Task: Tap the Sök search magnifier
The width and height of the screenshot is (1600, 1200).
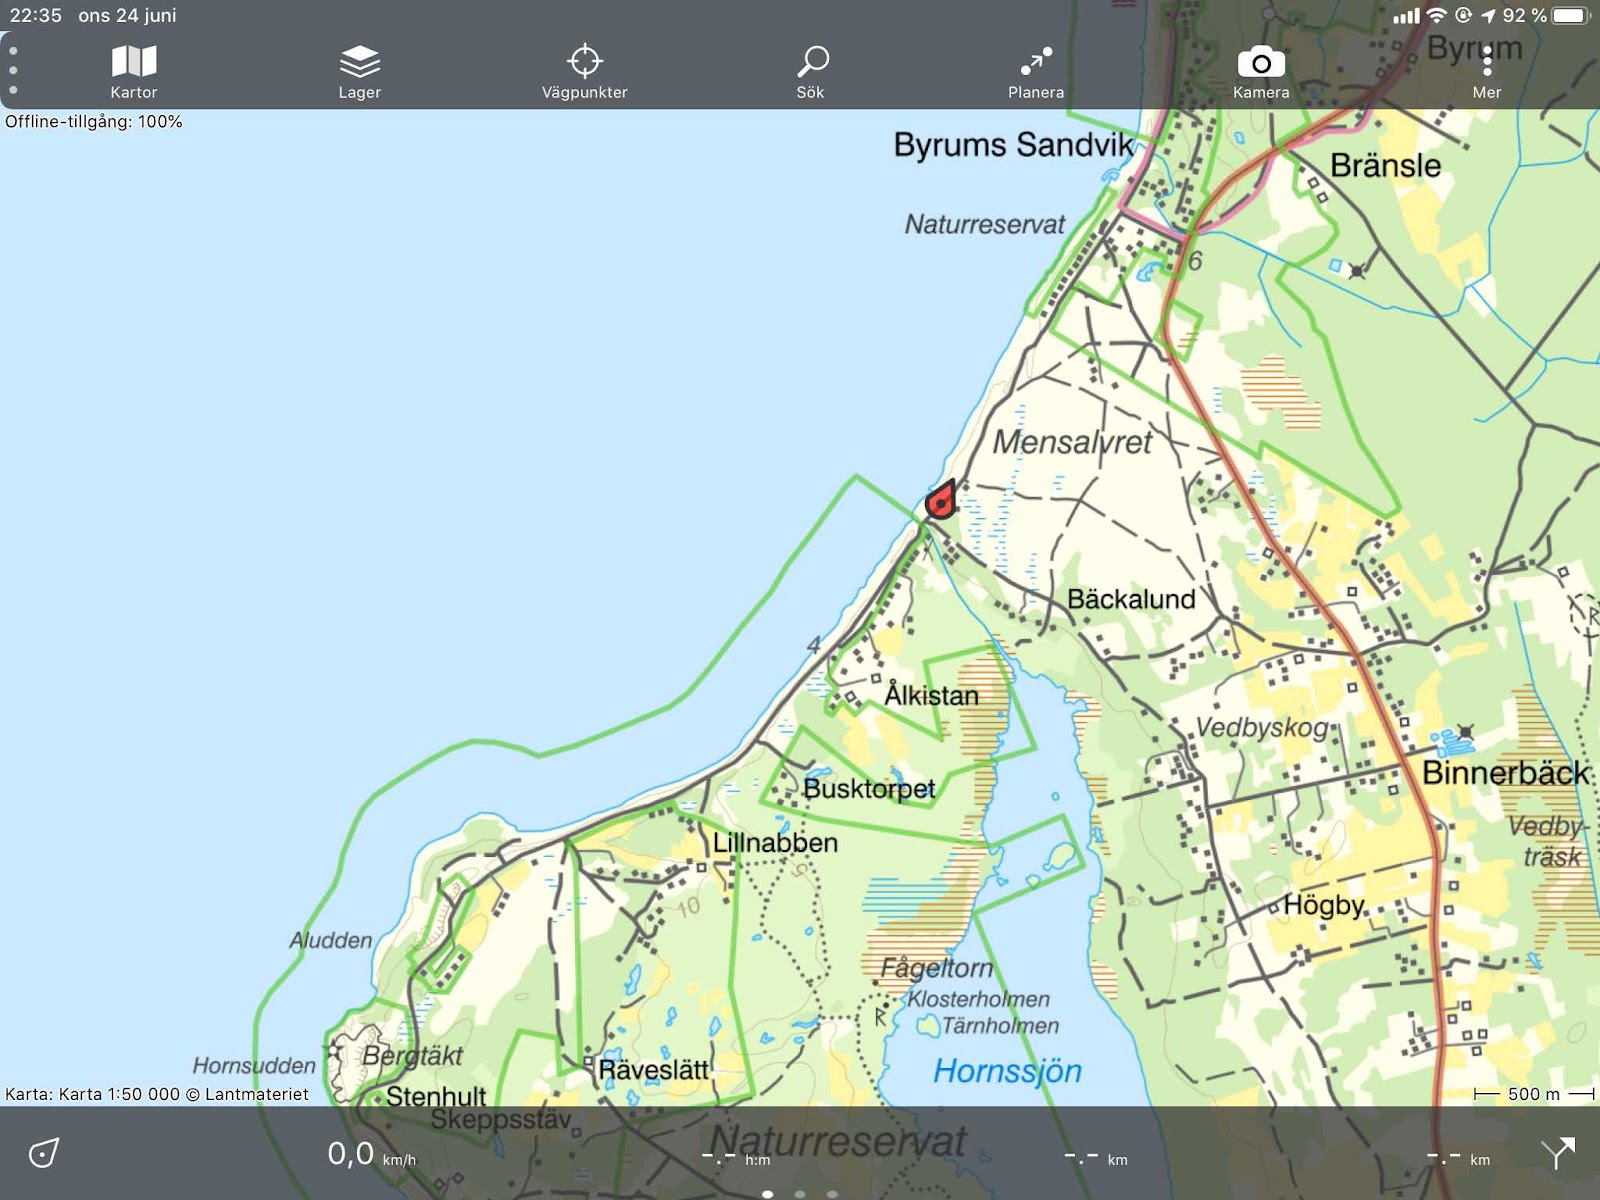Action: coord(811,72)
